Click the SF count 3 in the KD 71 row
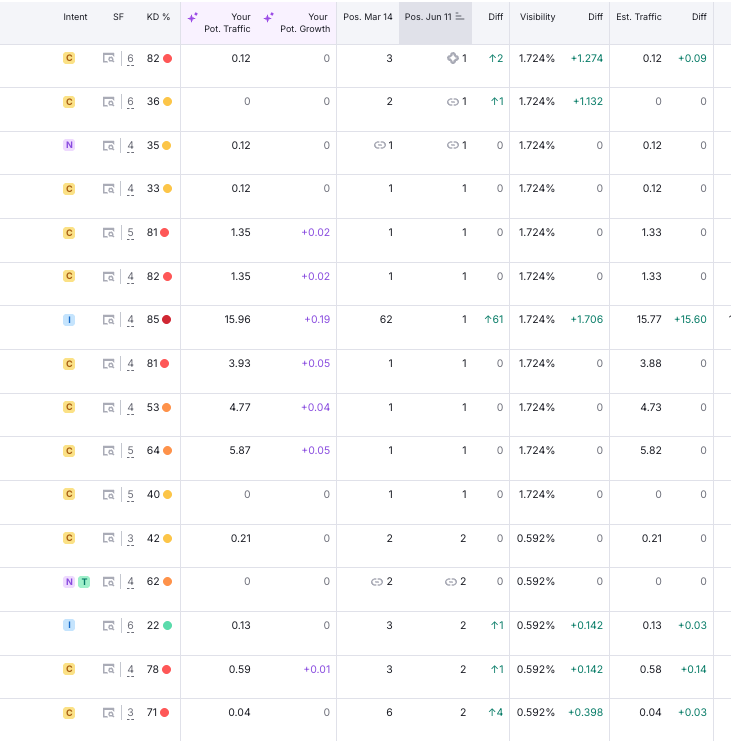Screen dimensions: 731x741 coord(130,713)
